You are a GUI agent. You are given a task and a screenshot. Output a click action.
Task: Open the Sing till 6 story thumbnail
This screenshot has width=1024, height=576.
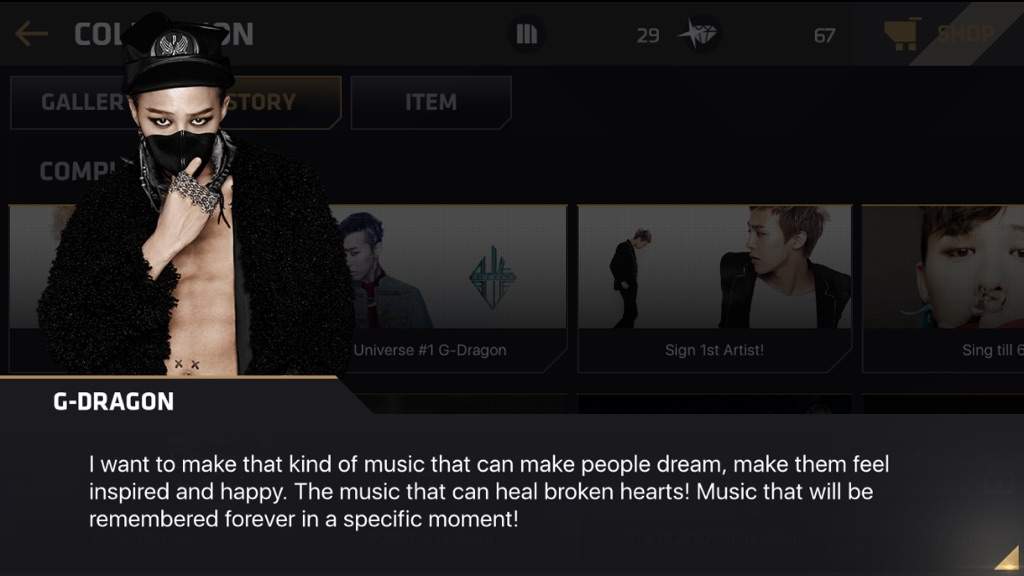pos(943,267)
